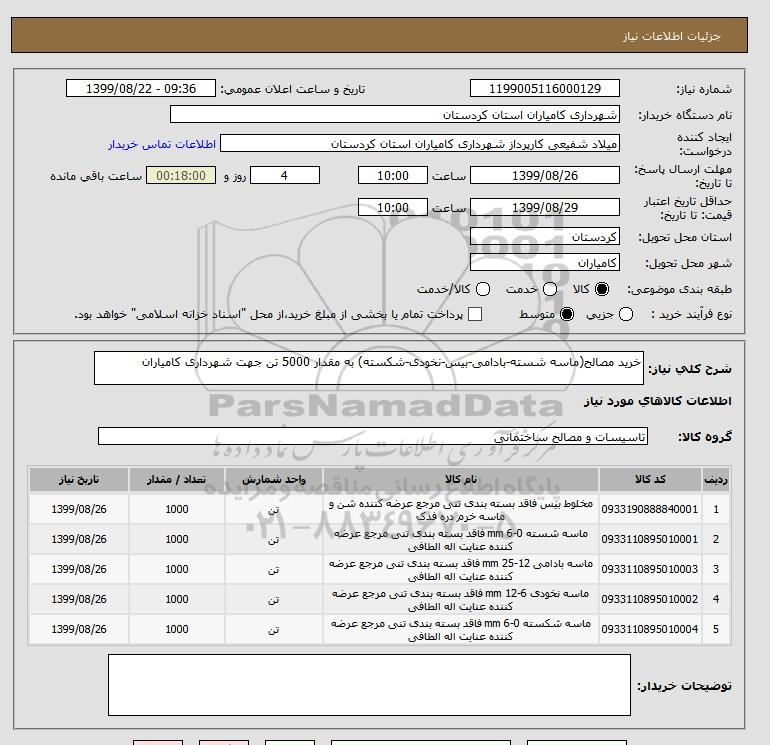The image size is (770, 745).
Task: Click the price validity date 1399/08/29 field
Action: point(545,207)
